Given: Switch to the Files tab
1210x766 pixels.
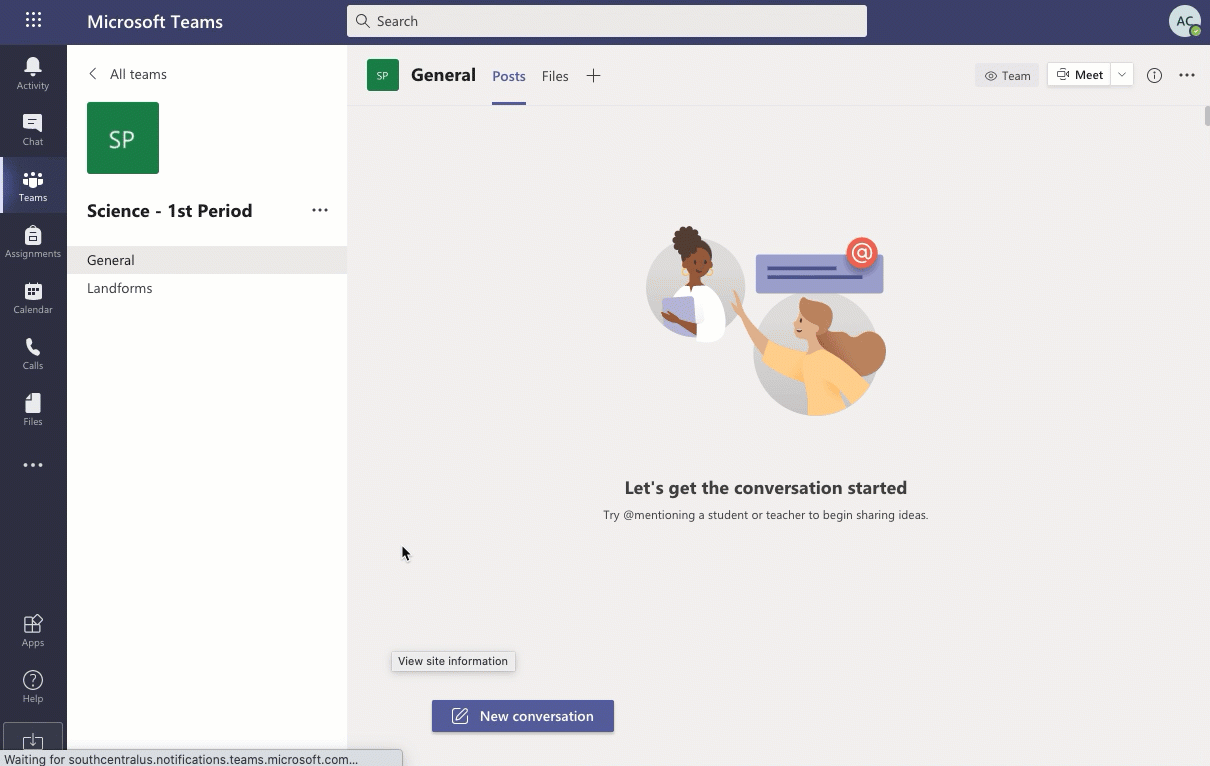Looking at the screenshot, I should 555,76.
